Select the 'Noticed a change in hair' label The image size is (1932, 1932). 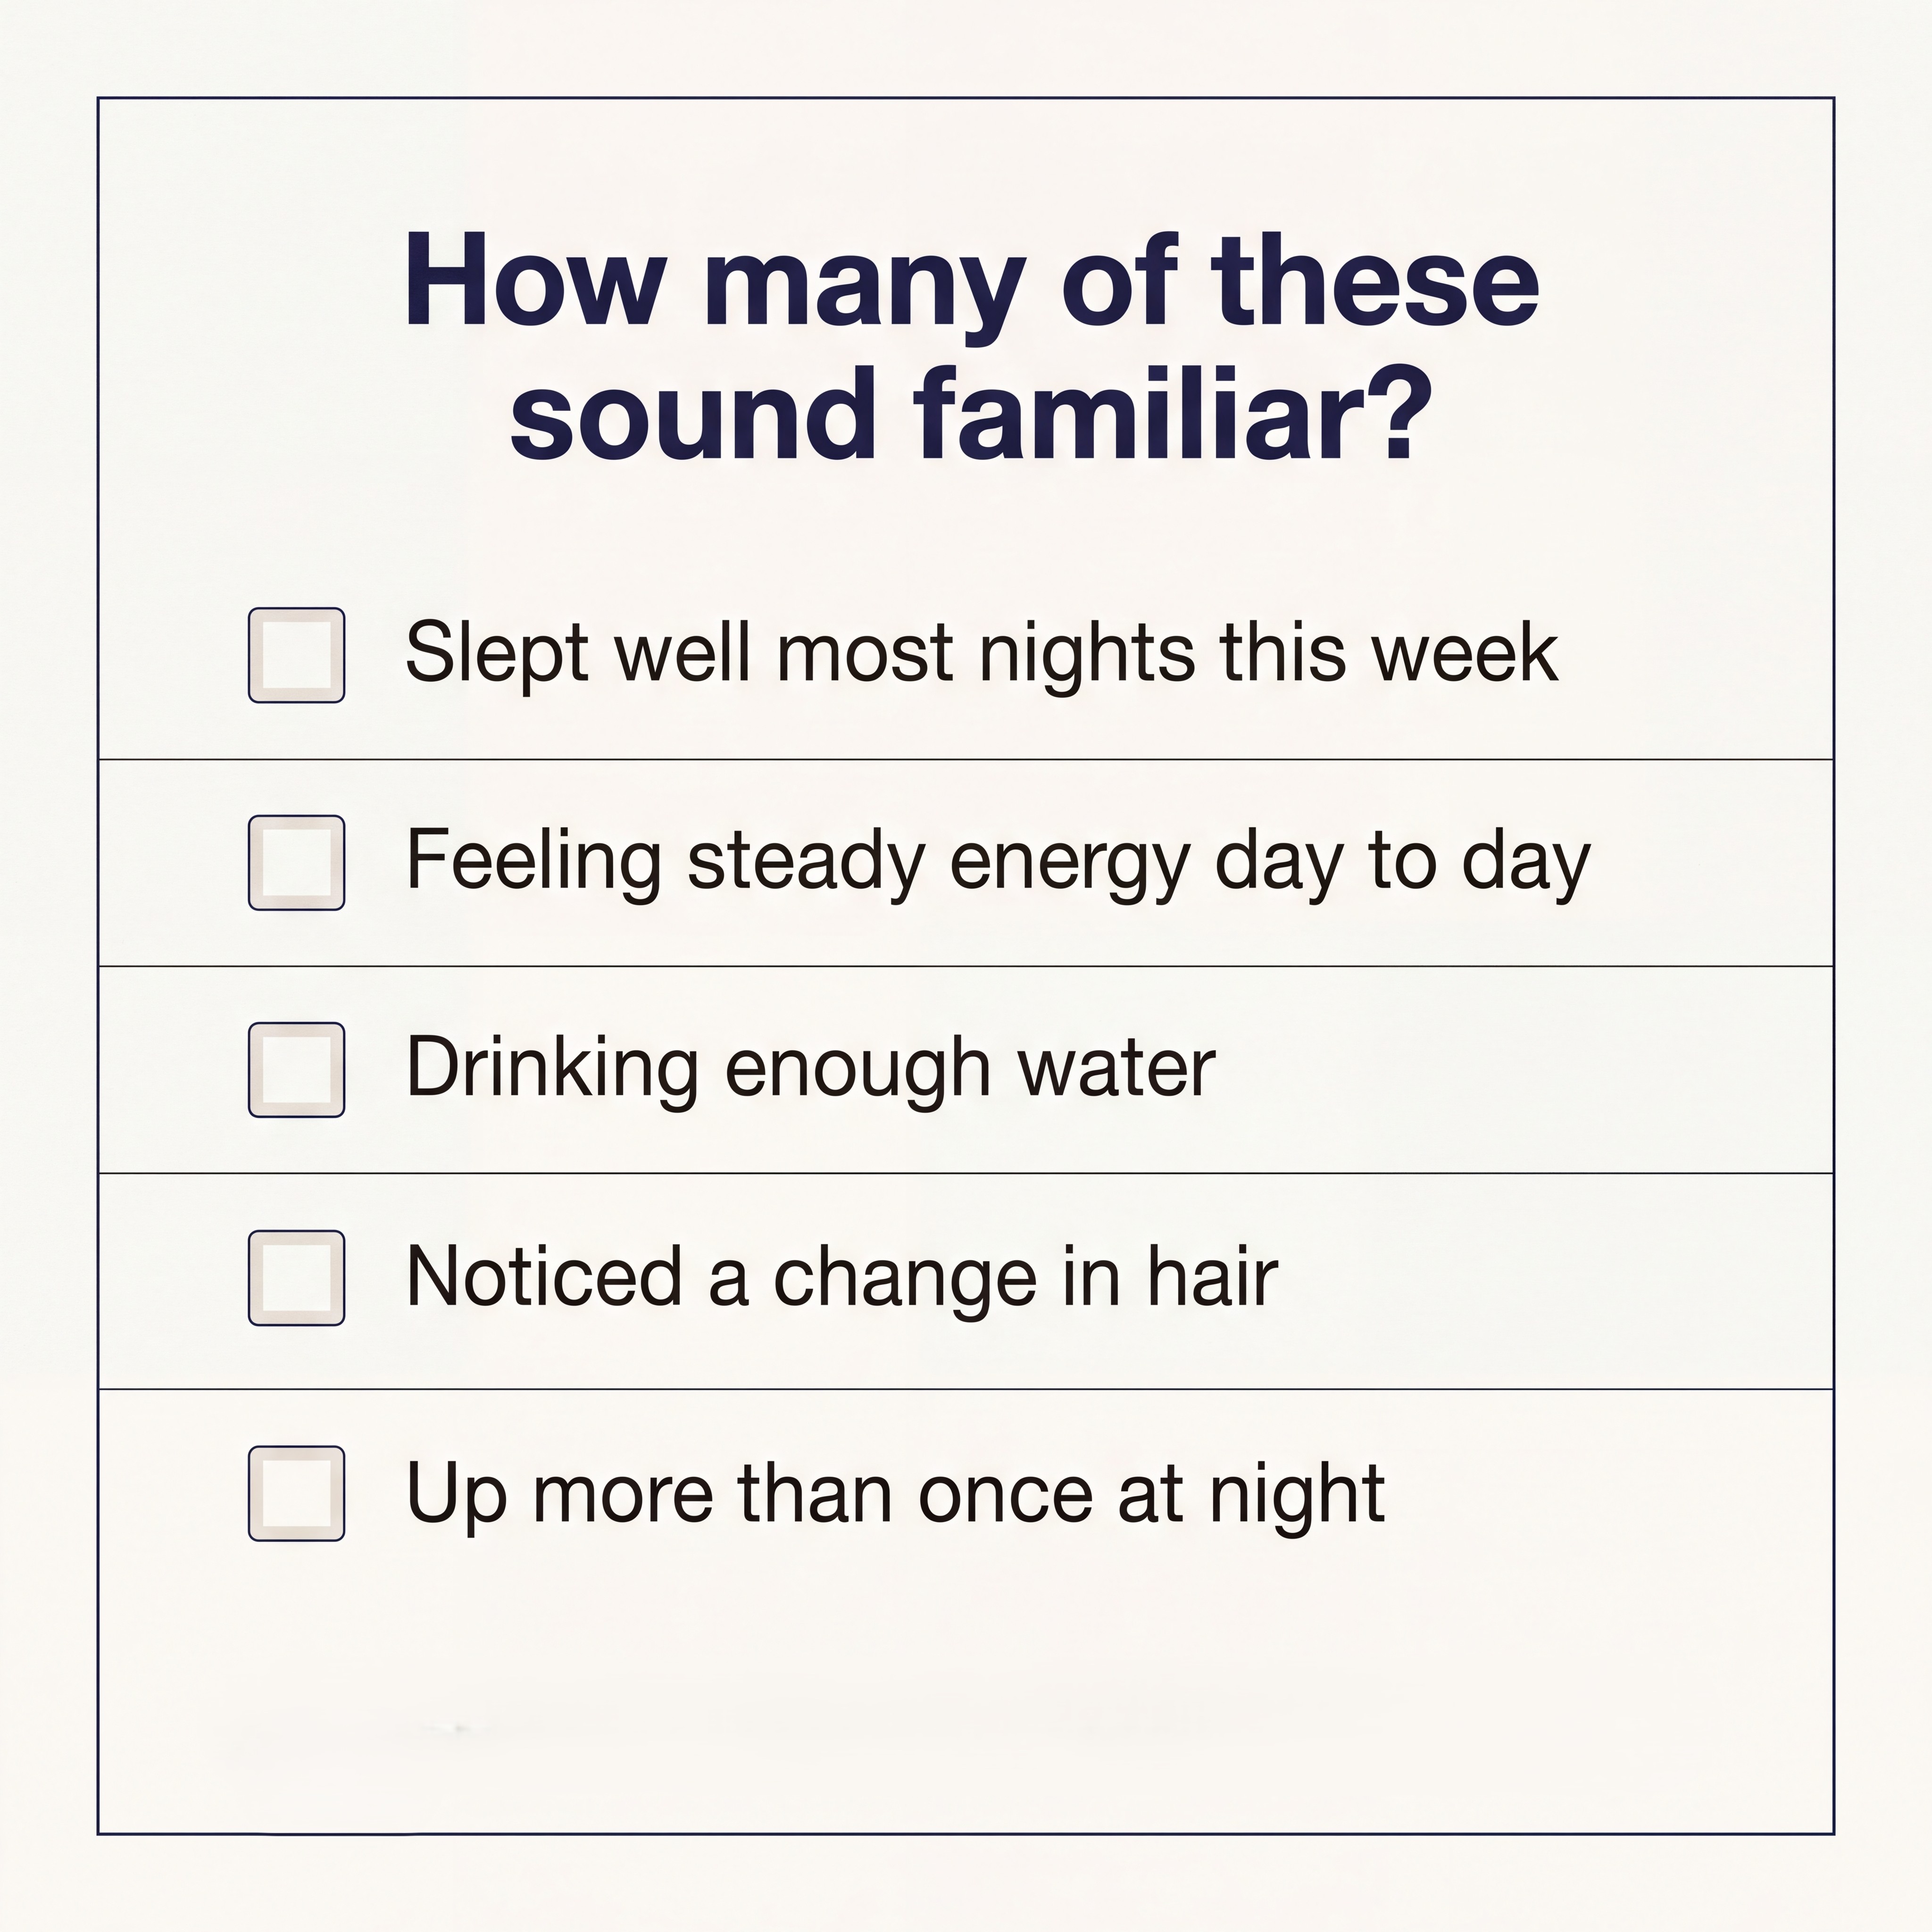[x=842, y=1278]
